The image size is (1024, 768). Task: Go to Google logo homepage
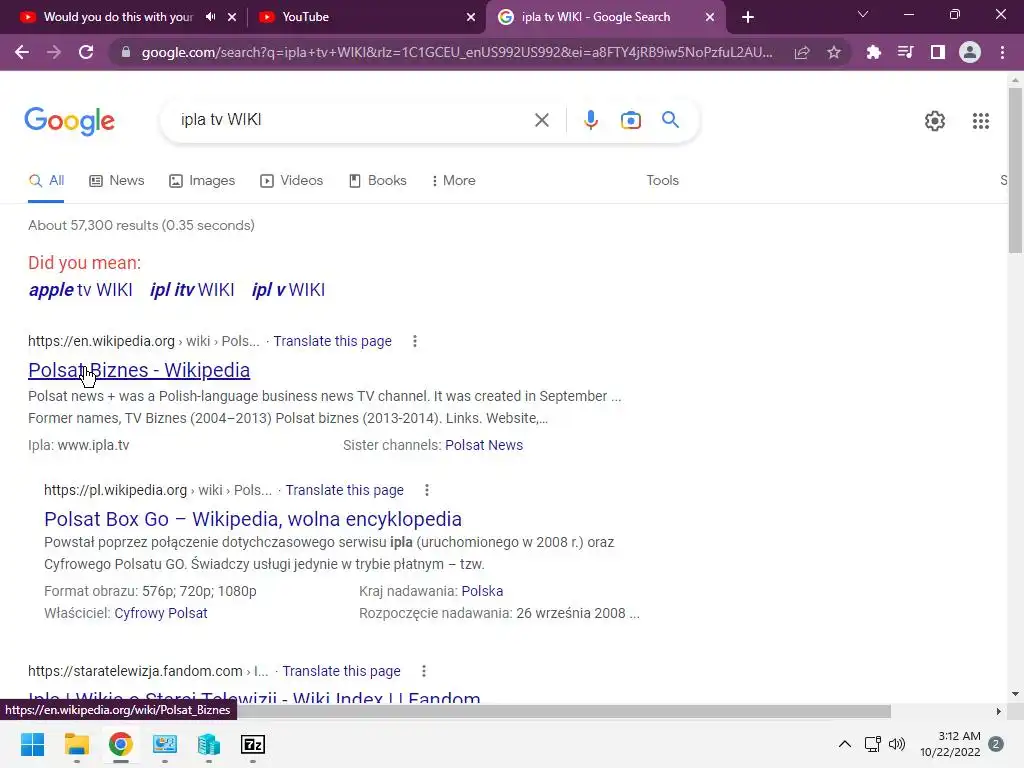(x=69, y=121)
